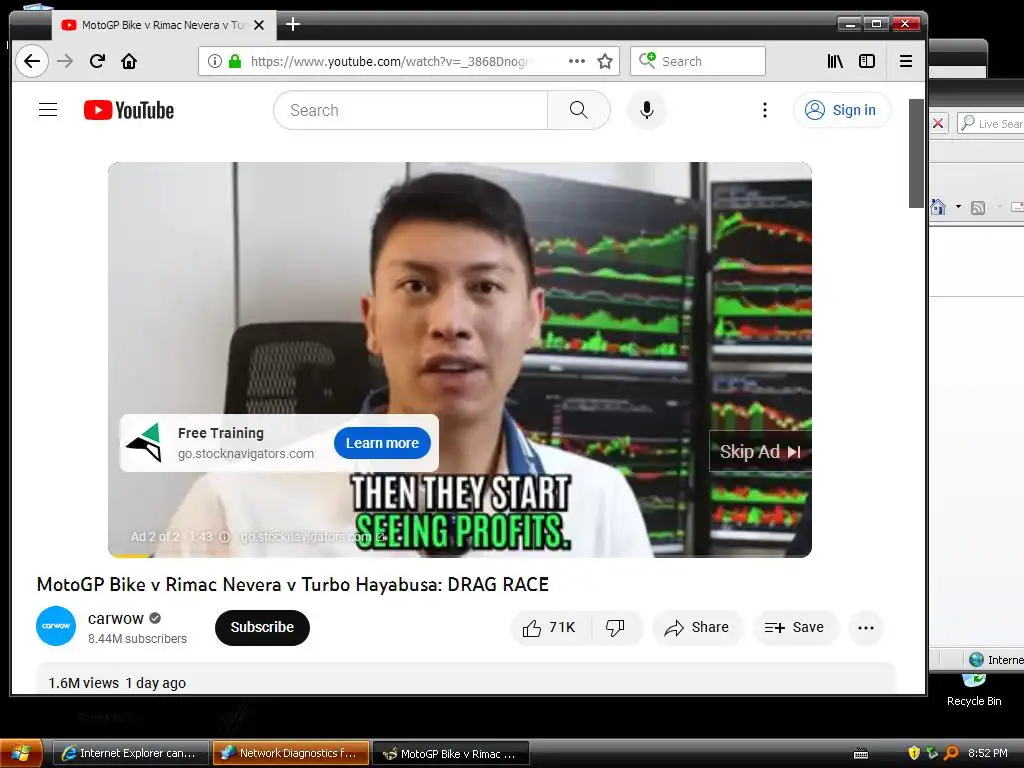Viewport: 1024px width, 768px height.
Task: Bookmark this page with the star icon
Action: pyautogui.click(x=605, y=61)
